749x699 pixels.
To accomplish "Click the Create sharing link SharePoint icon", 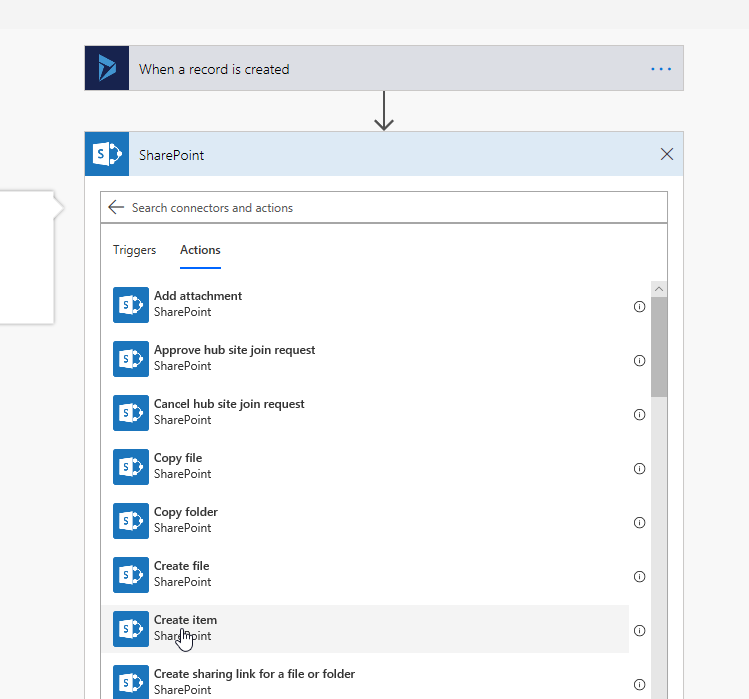I will coord(131,682).
